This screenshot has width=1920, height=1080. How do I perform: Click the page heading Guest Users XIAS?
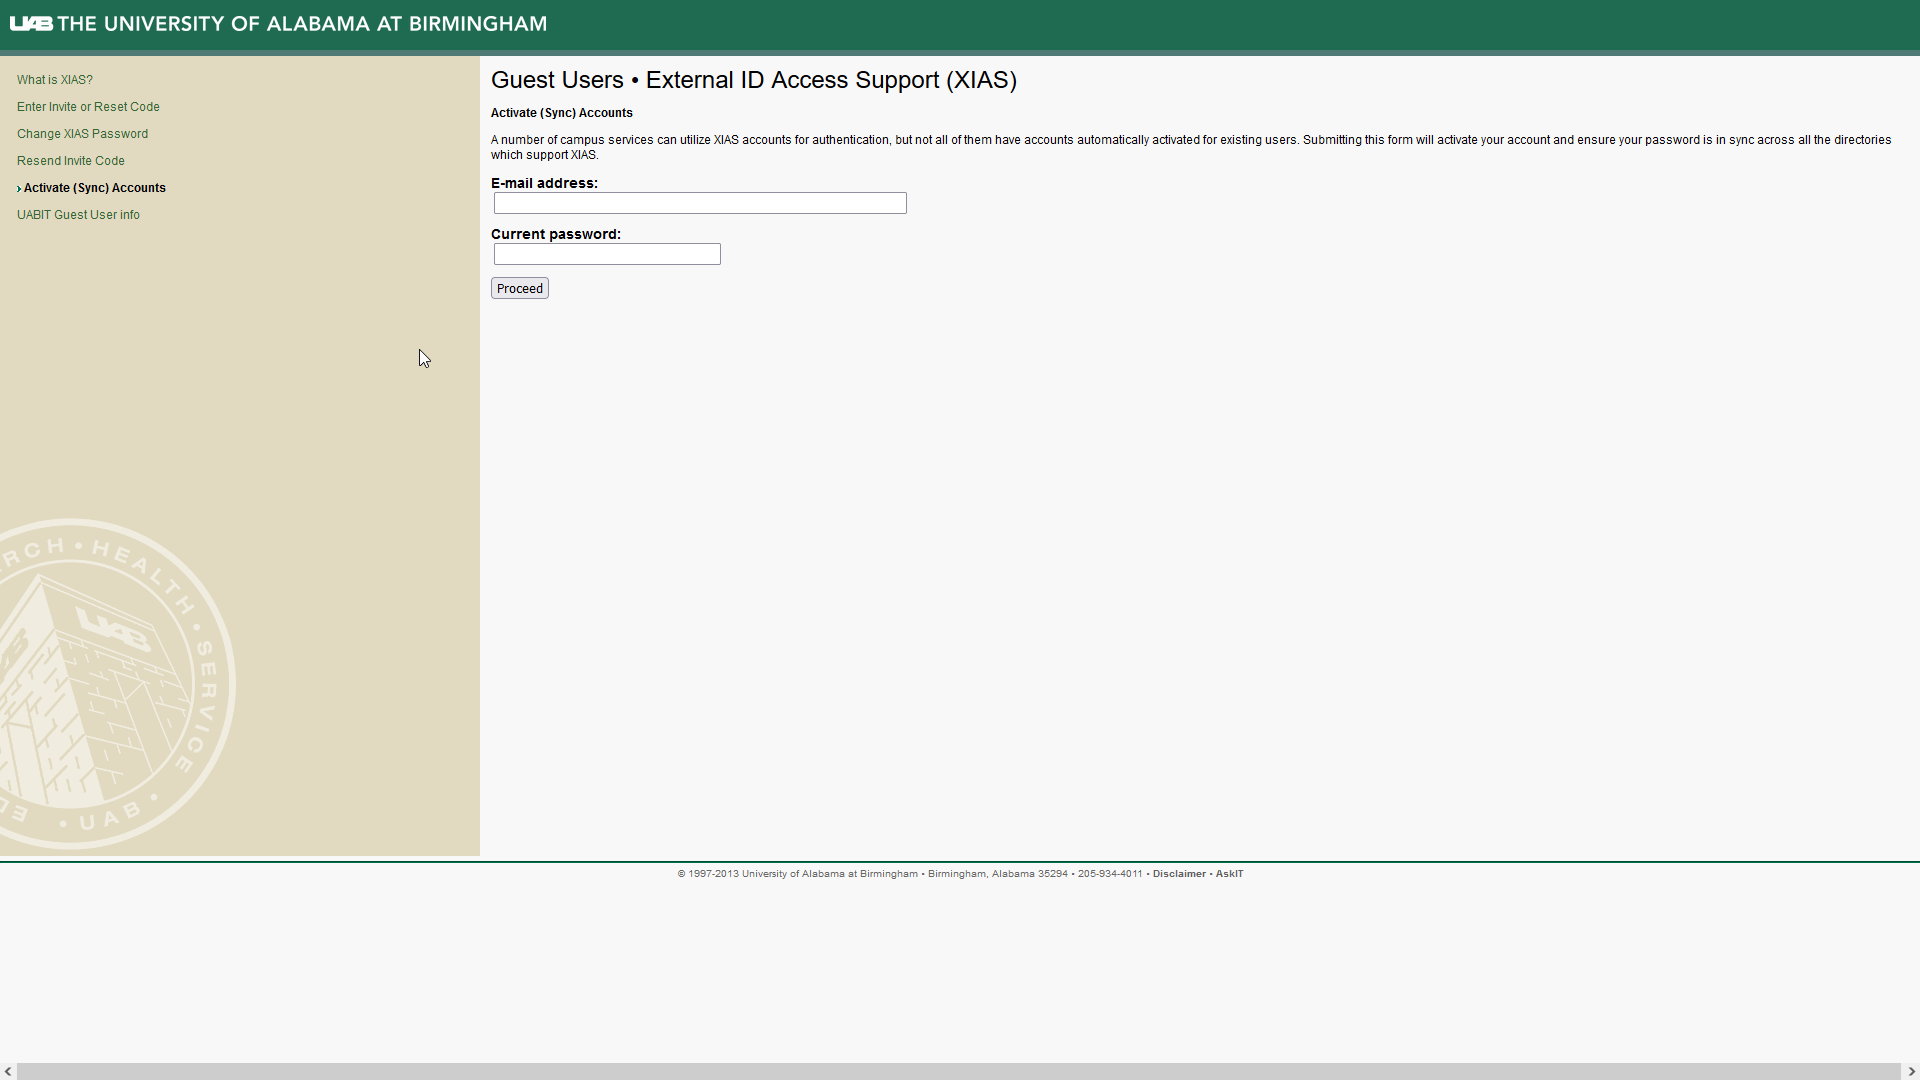click(x=754, y=80)
